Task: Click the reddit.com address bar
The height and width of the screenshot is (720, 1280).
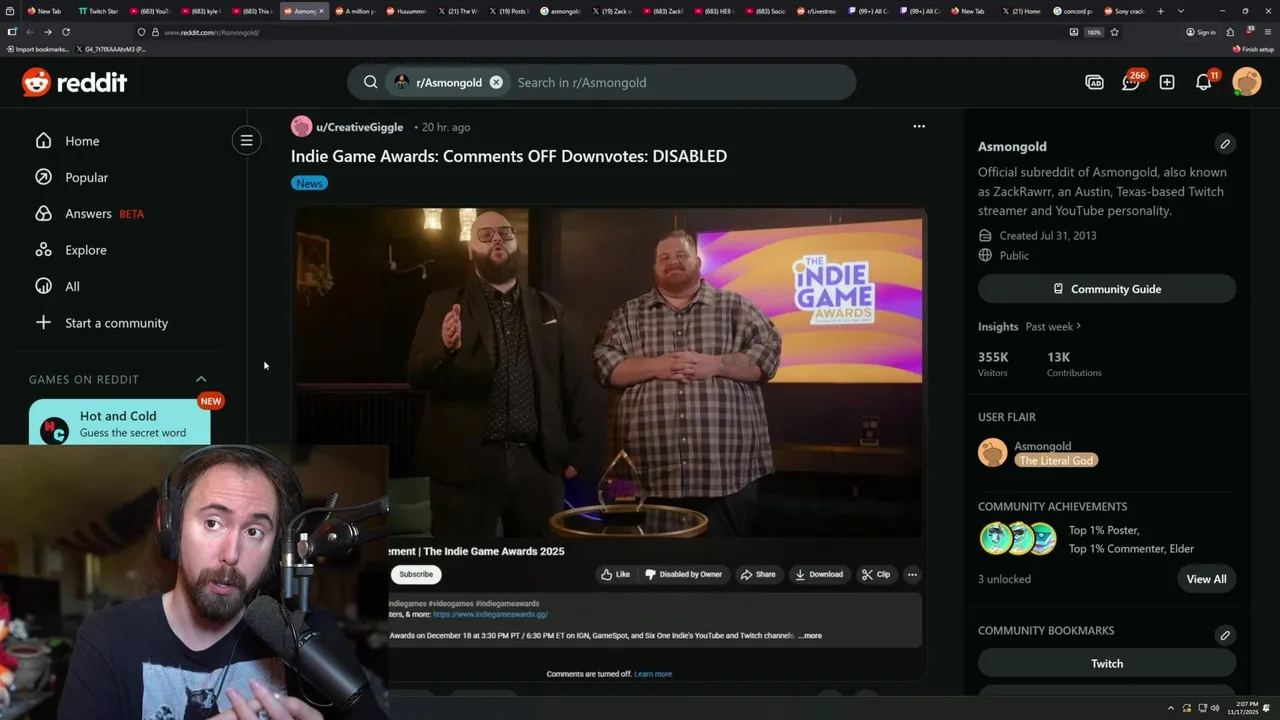Action: 600,32
